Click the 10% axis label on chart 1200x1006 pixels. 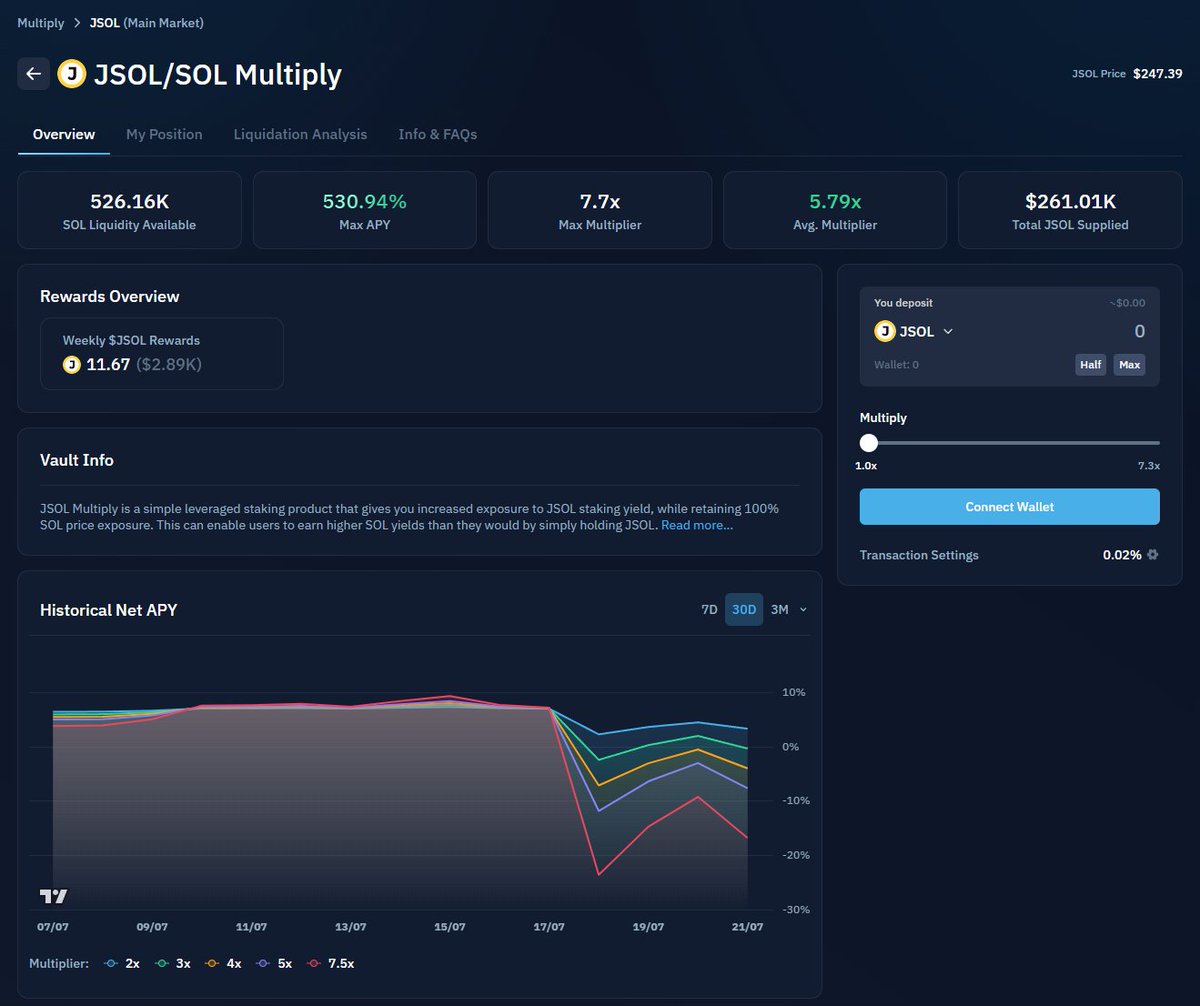[794, 692]
